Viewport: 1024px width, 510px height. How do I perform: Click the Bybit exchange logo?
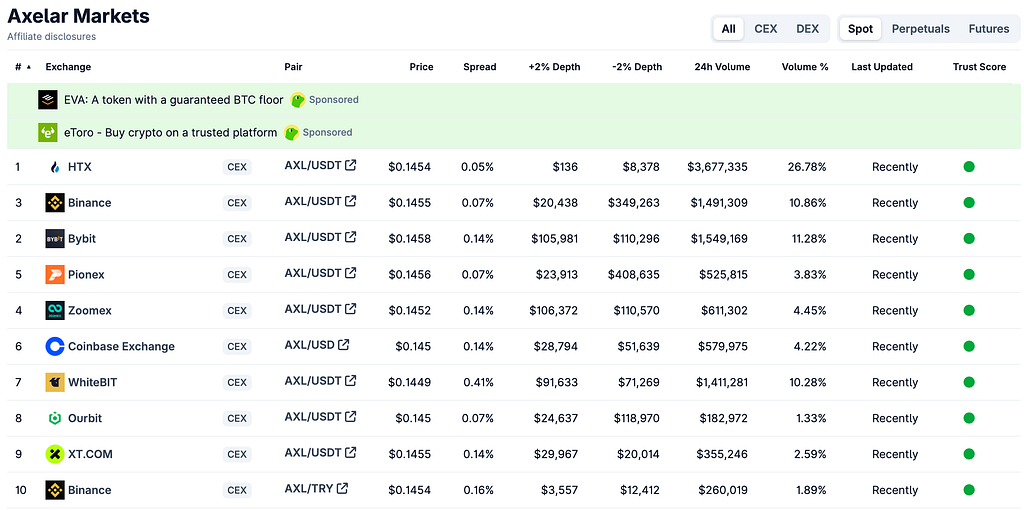55,239
